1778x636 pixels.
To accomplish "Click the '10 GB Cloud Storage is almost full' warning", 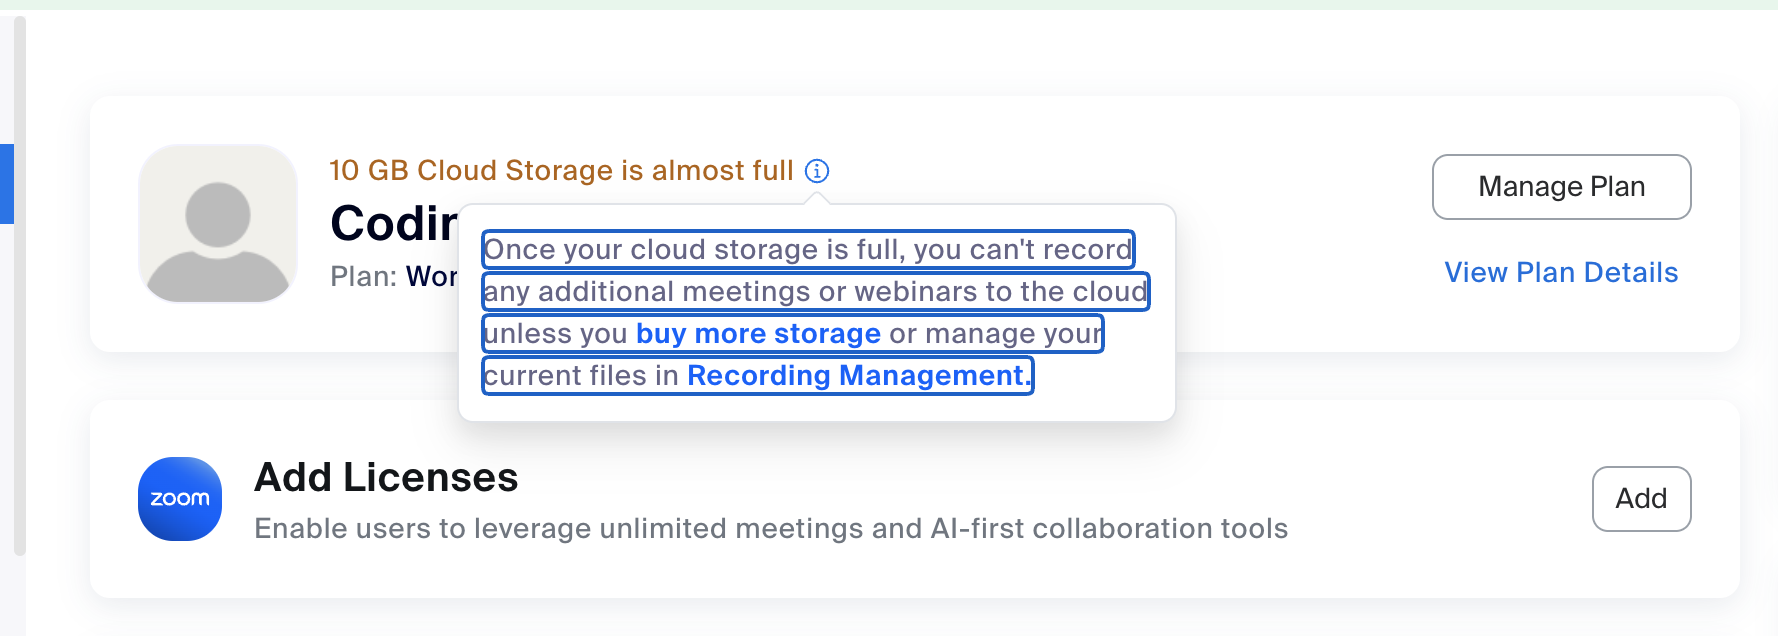I will tap(561, 171).
